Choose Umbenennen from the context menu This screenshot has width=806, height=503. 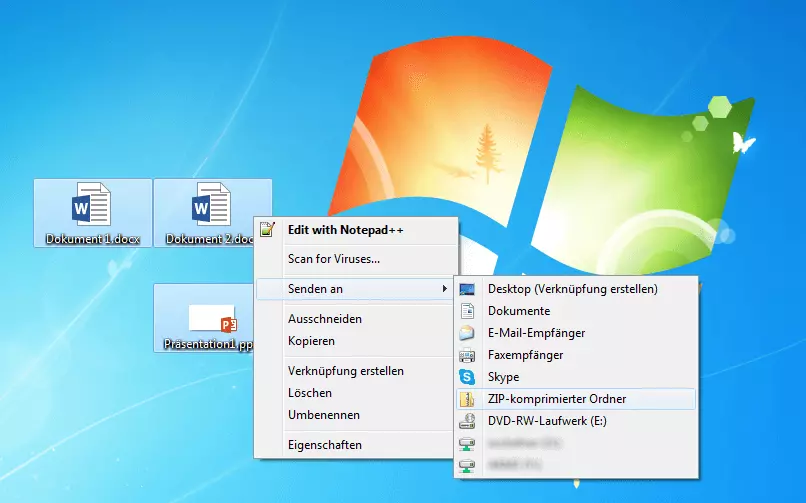click(x=356, y=415)
